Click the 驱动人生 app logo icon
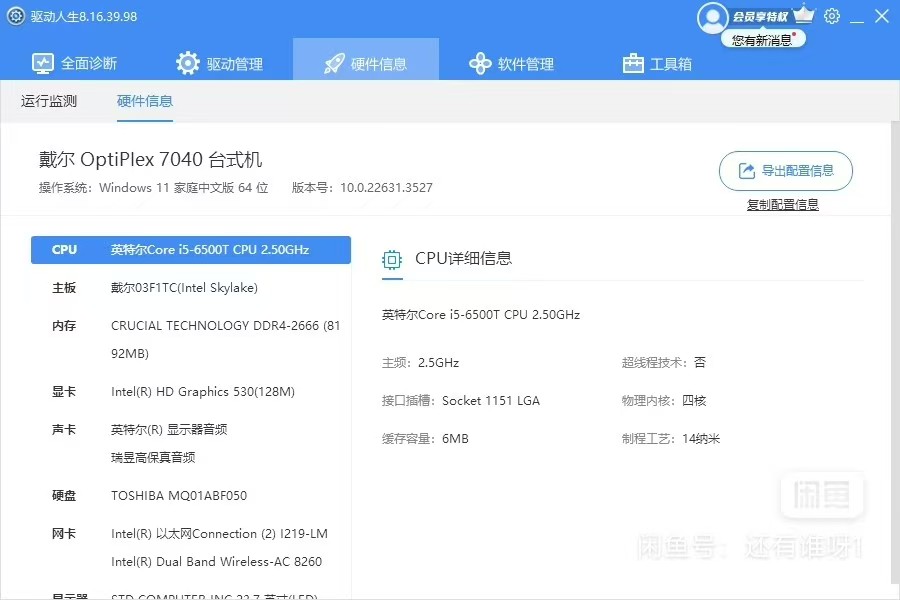Viewport: 900px width, 600px height. (16, 16)
